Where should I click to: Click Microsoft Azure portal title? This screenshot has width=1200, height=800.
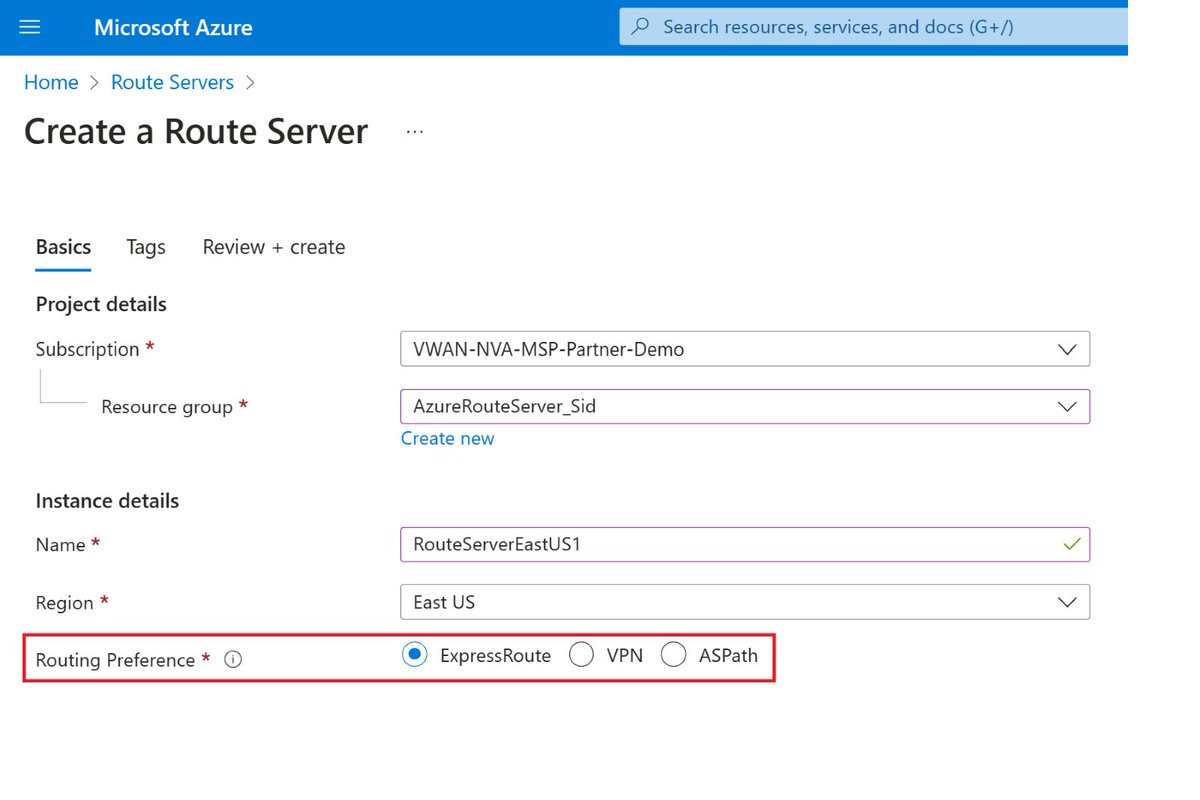tap(173, 27)
